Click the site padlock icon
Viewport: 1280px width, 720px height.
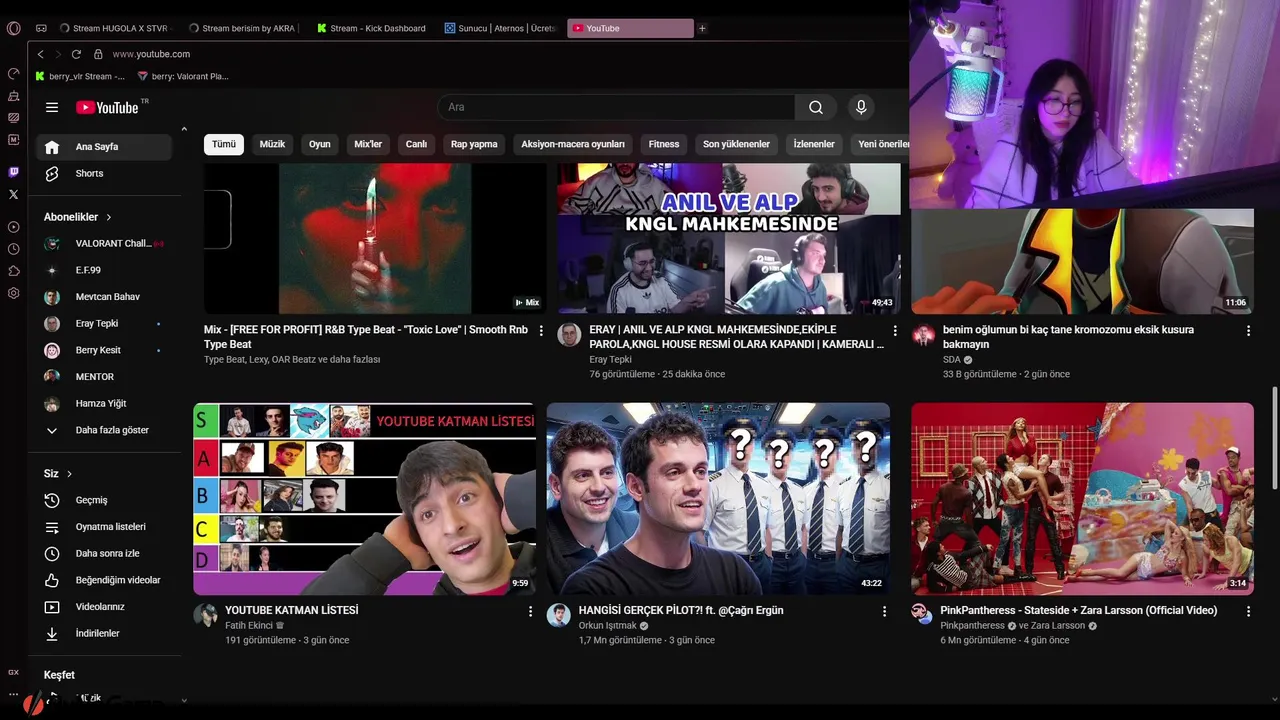click(98, 54)
